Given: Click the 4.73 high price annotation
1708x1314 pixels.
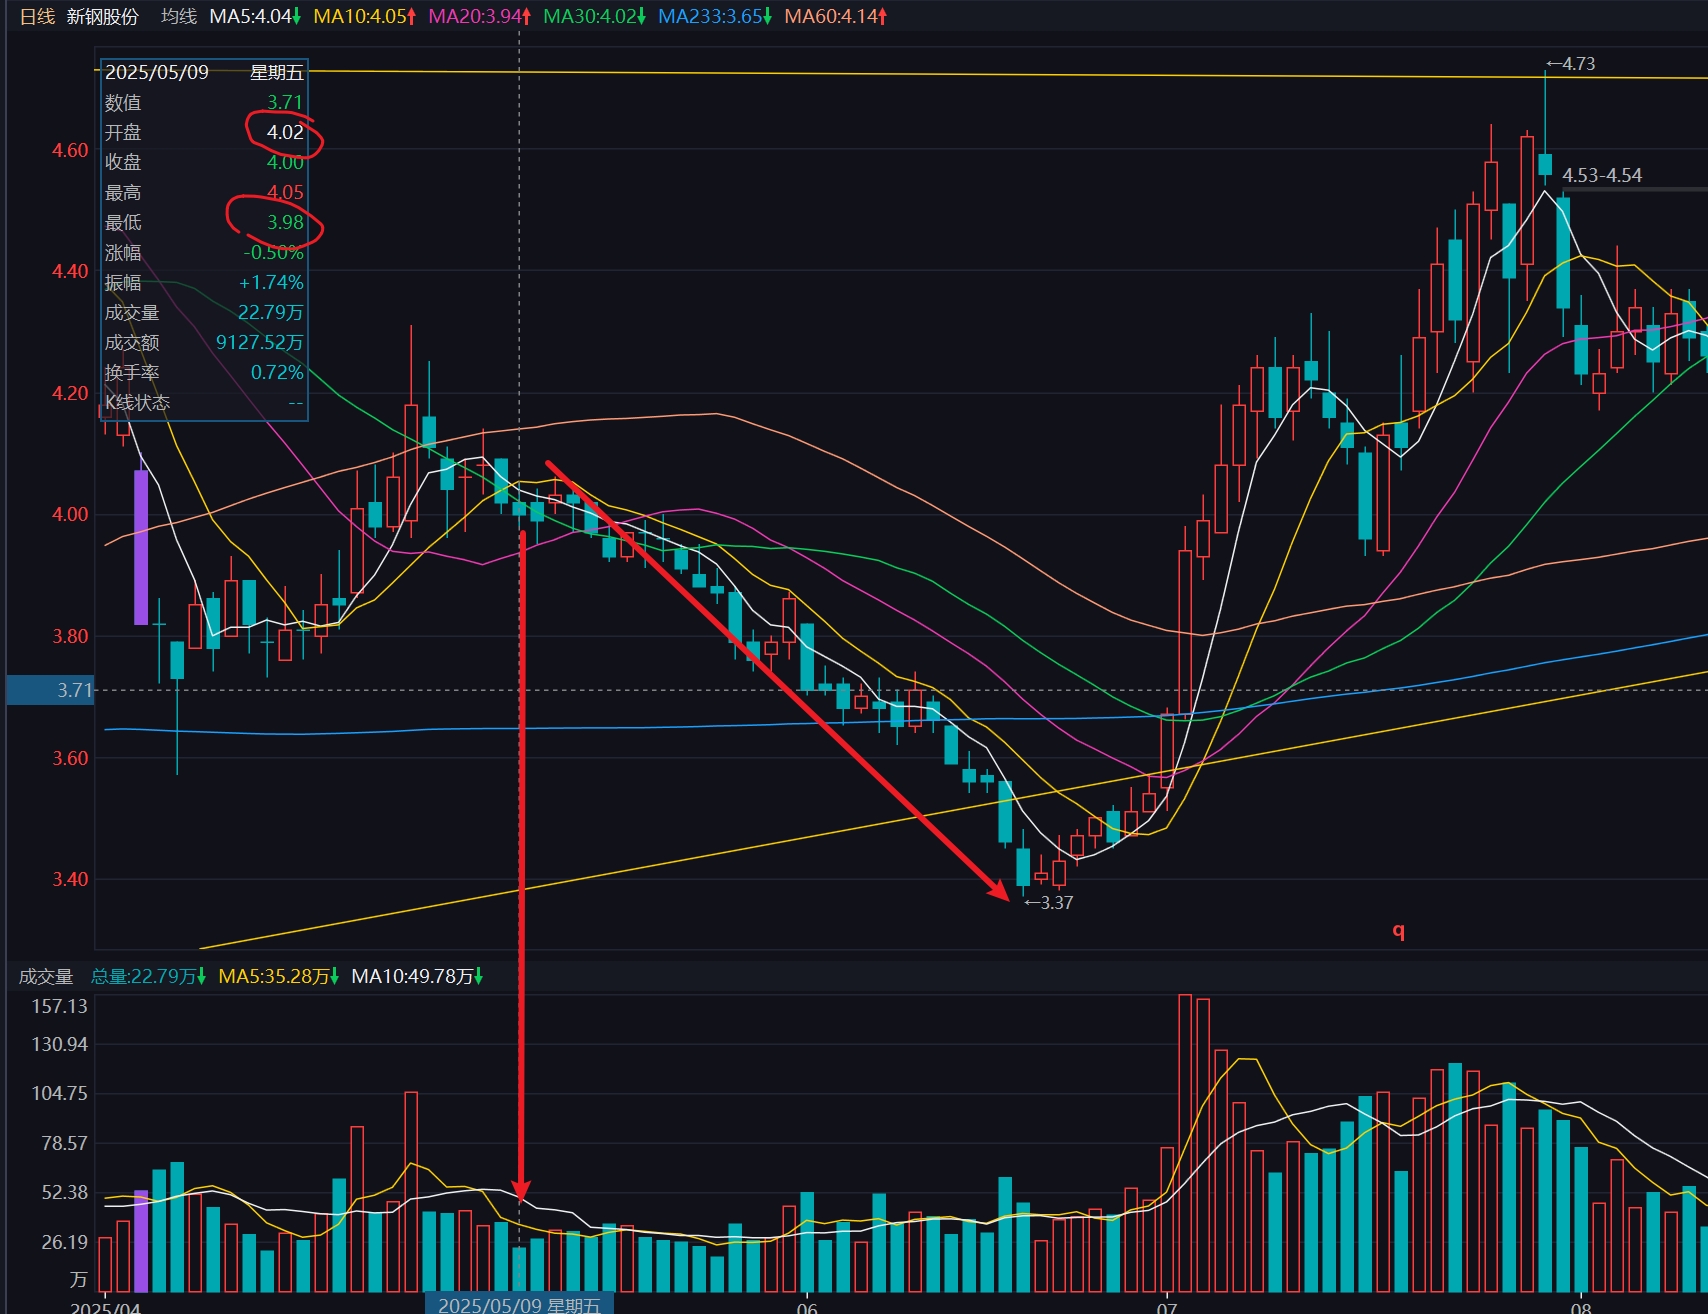Looking at the screenshot, I should pos(1570,64).
